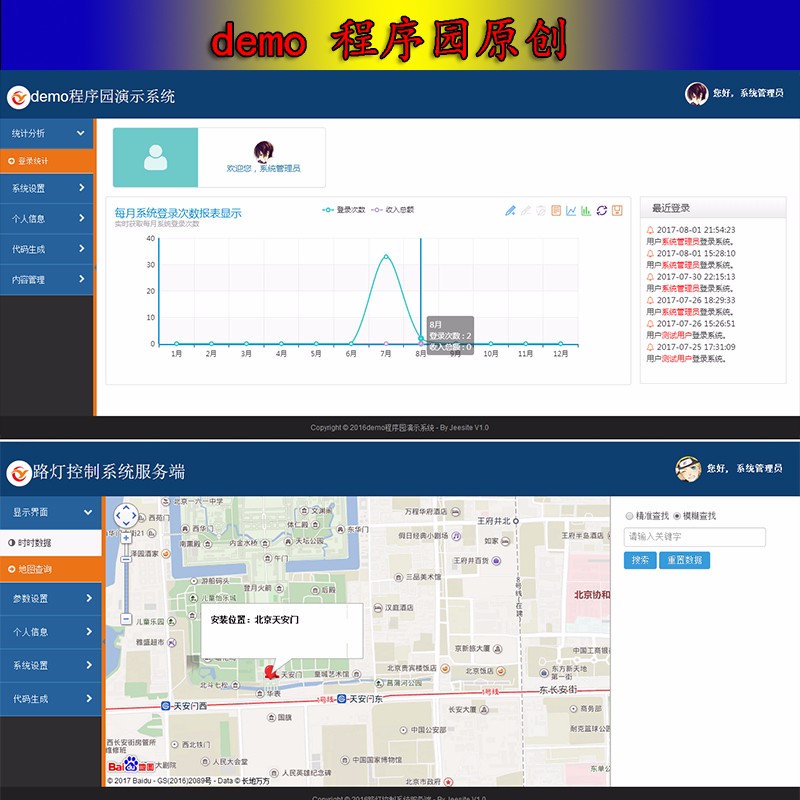Image resolution: width=800 pixels, height=800 pixels.
Task: Open the chart data view icon
Action: [556, 208]
